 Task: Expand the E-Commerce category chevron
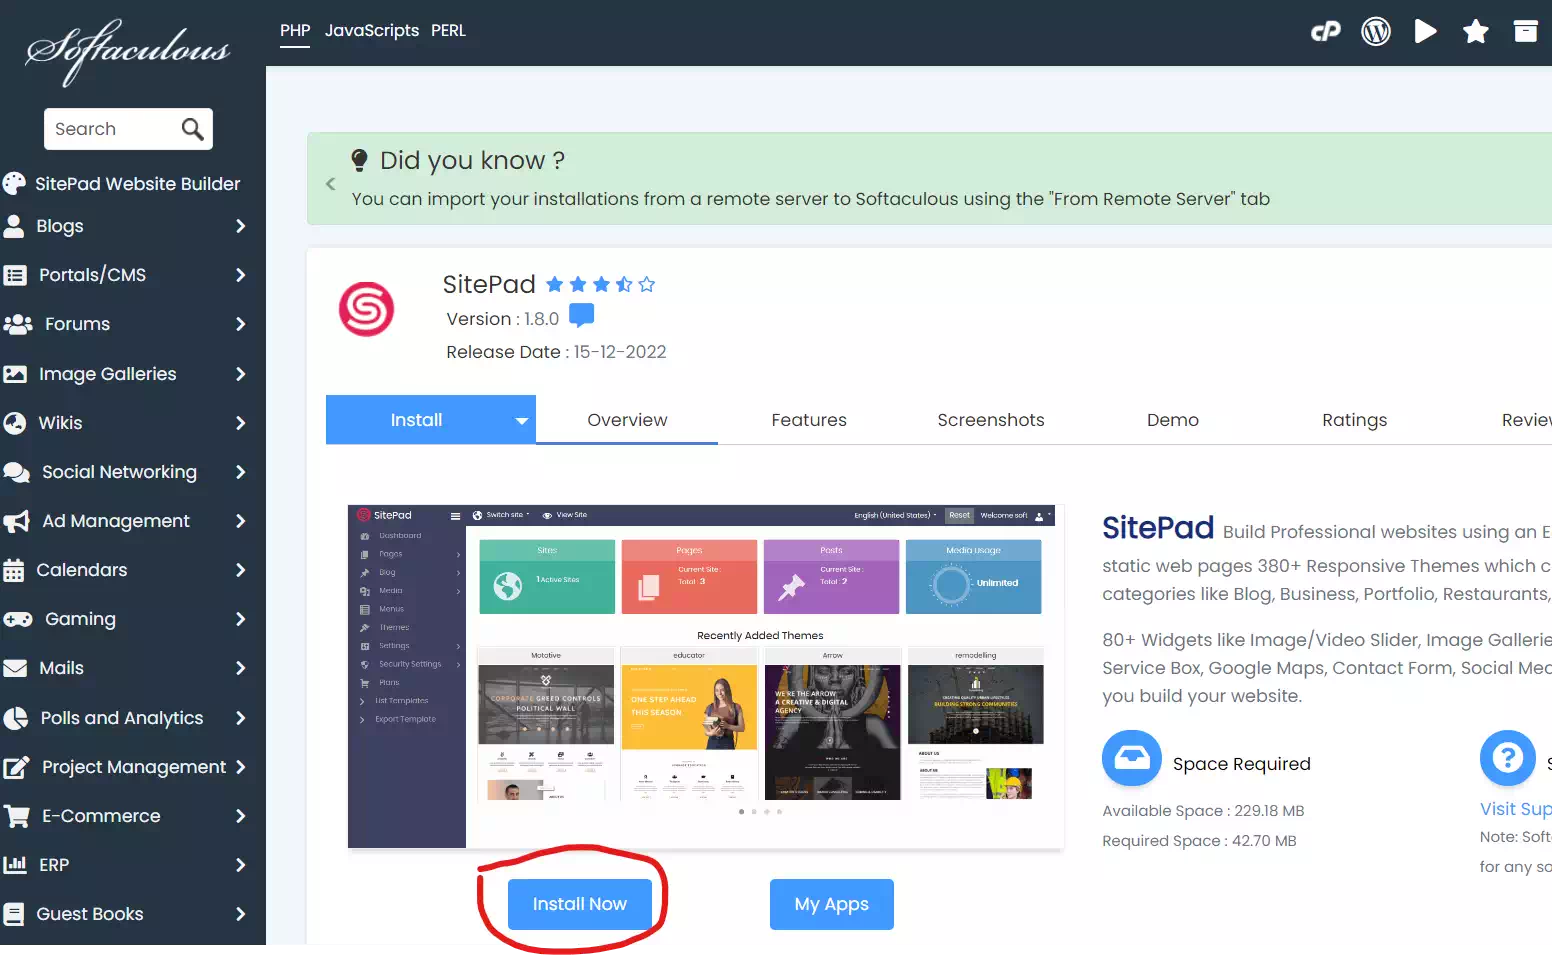(x=240, y=816)
